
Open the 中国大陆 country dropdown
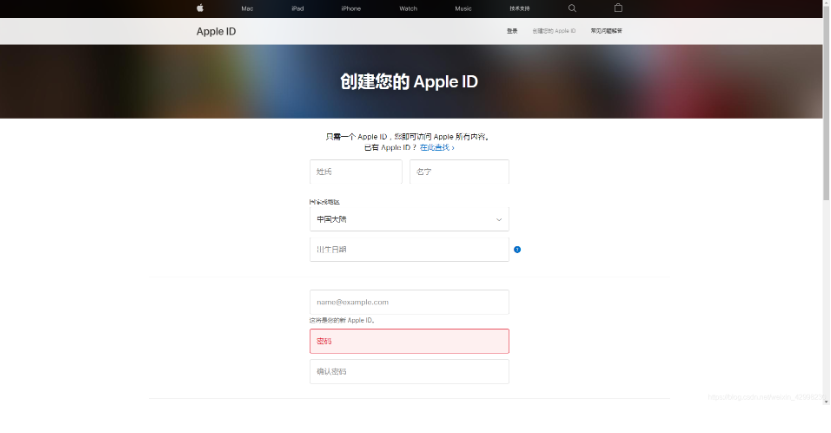409,219
